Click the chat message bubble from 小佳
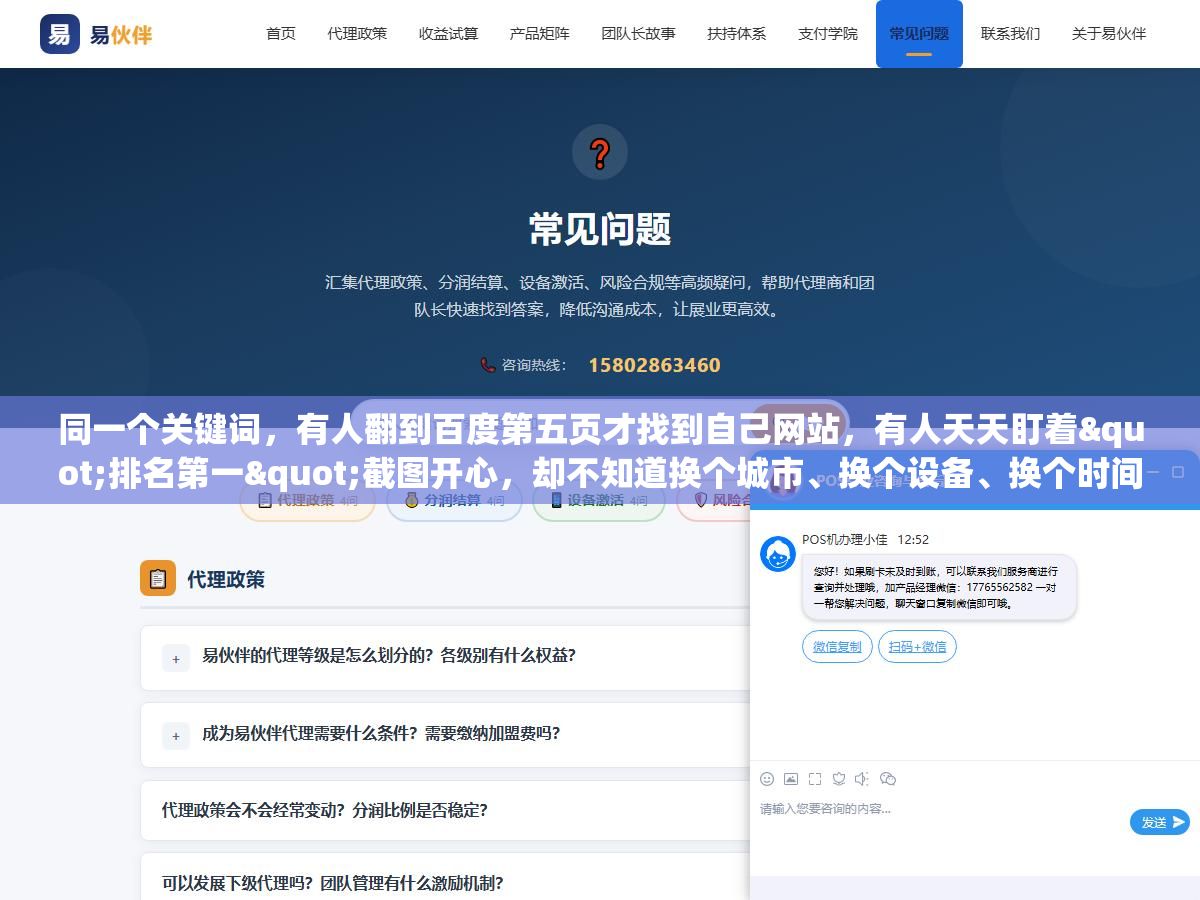1200x900 pixels. coord(939,588)
